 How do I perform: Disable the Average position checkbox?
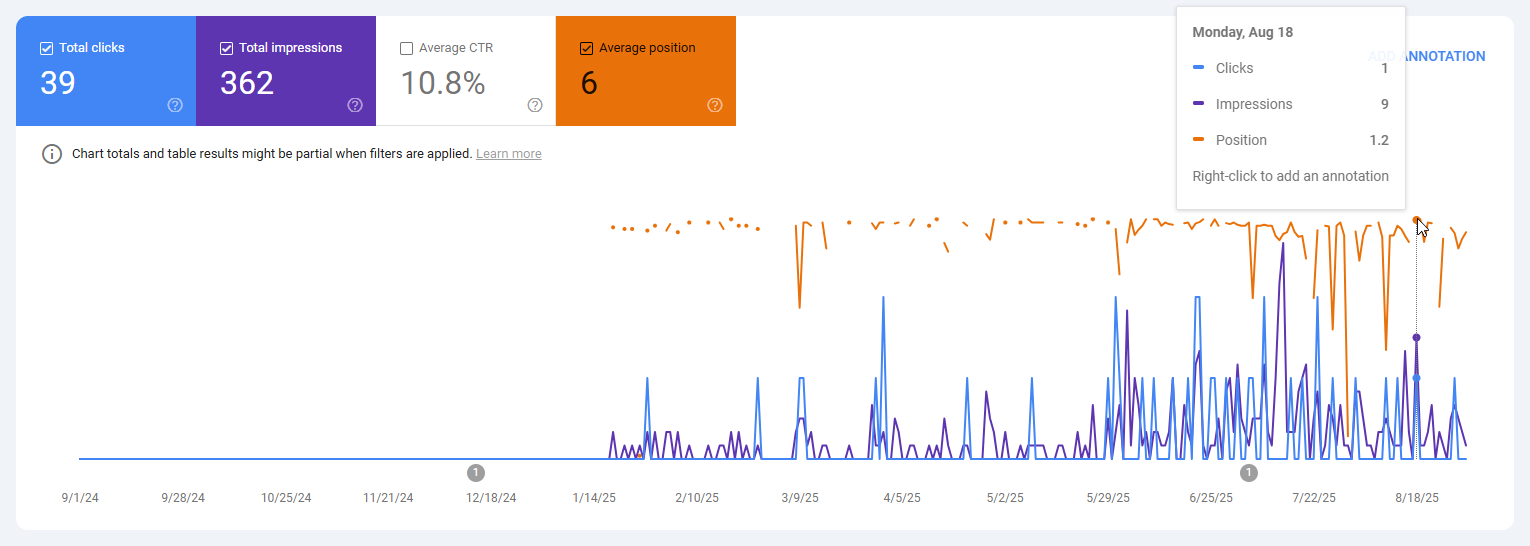tap(586, 48)
